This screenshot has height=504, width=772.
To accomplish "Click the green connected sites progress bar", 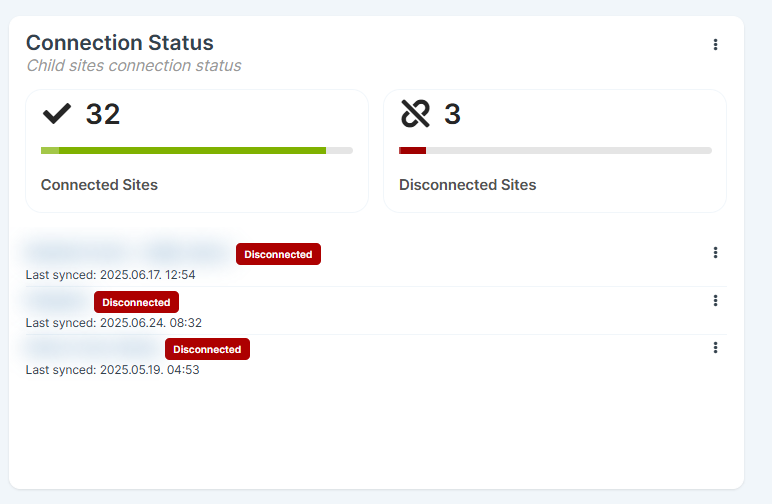I will point(197,151).
